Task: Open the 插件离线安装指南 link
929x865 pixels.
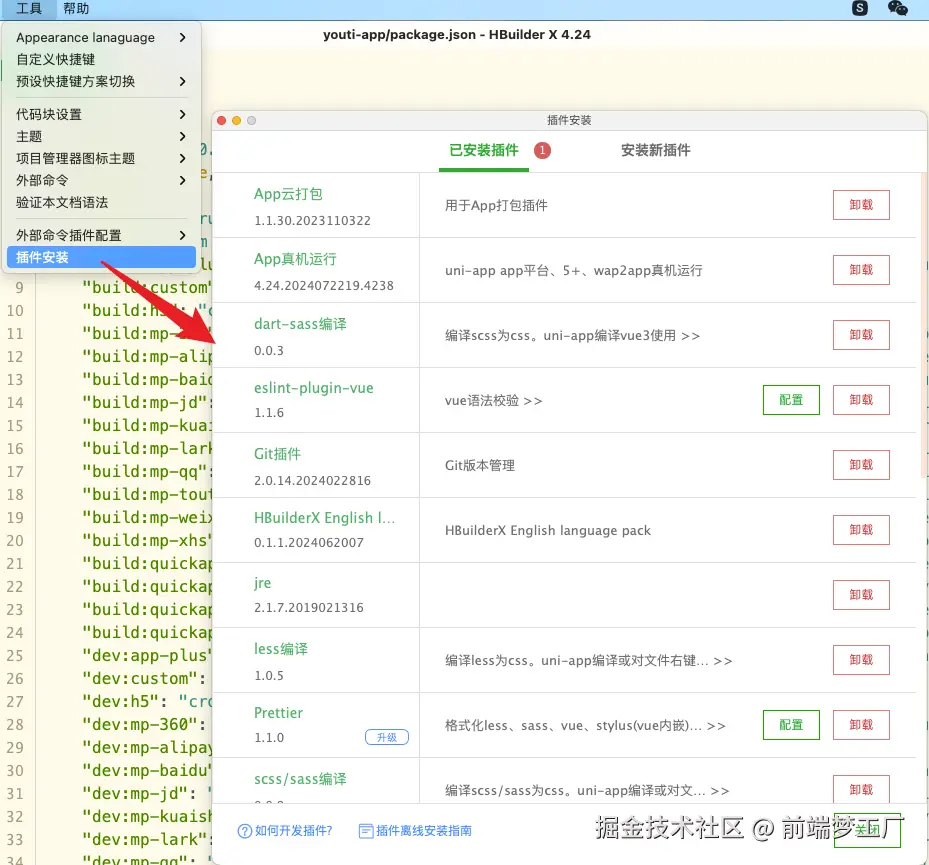Action: tap(424, 831)
